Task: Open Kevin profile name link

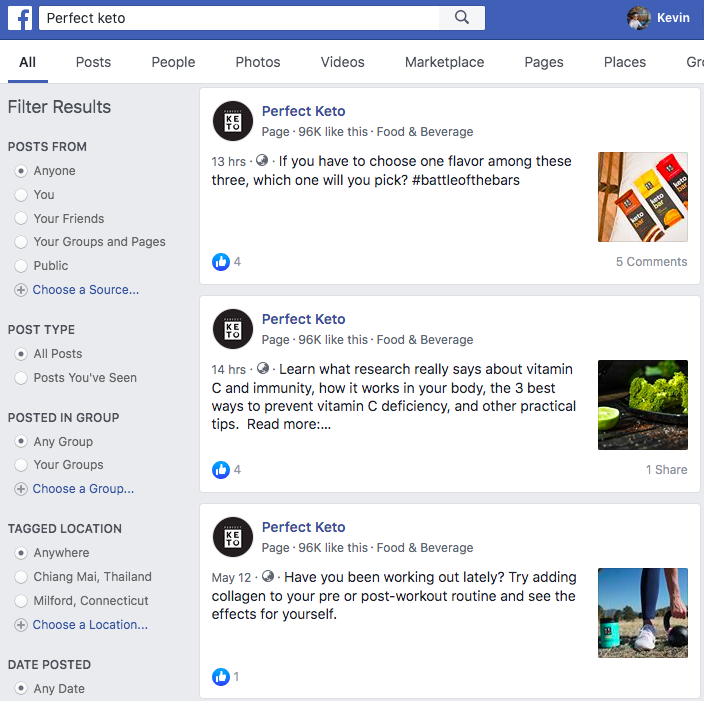Action: click(x=673, y=18)
